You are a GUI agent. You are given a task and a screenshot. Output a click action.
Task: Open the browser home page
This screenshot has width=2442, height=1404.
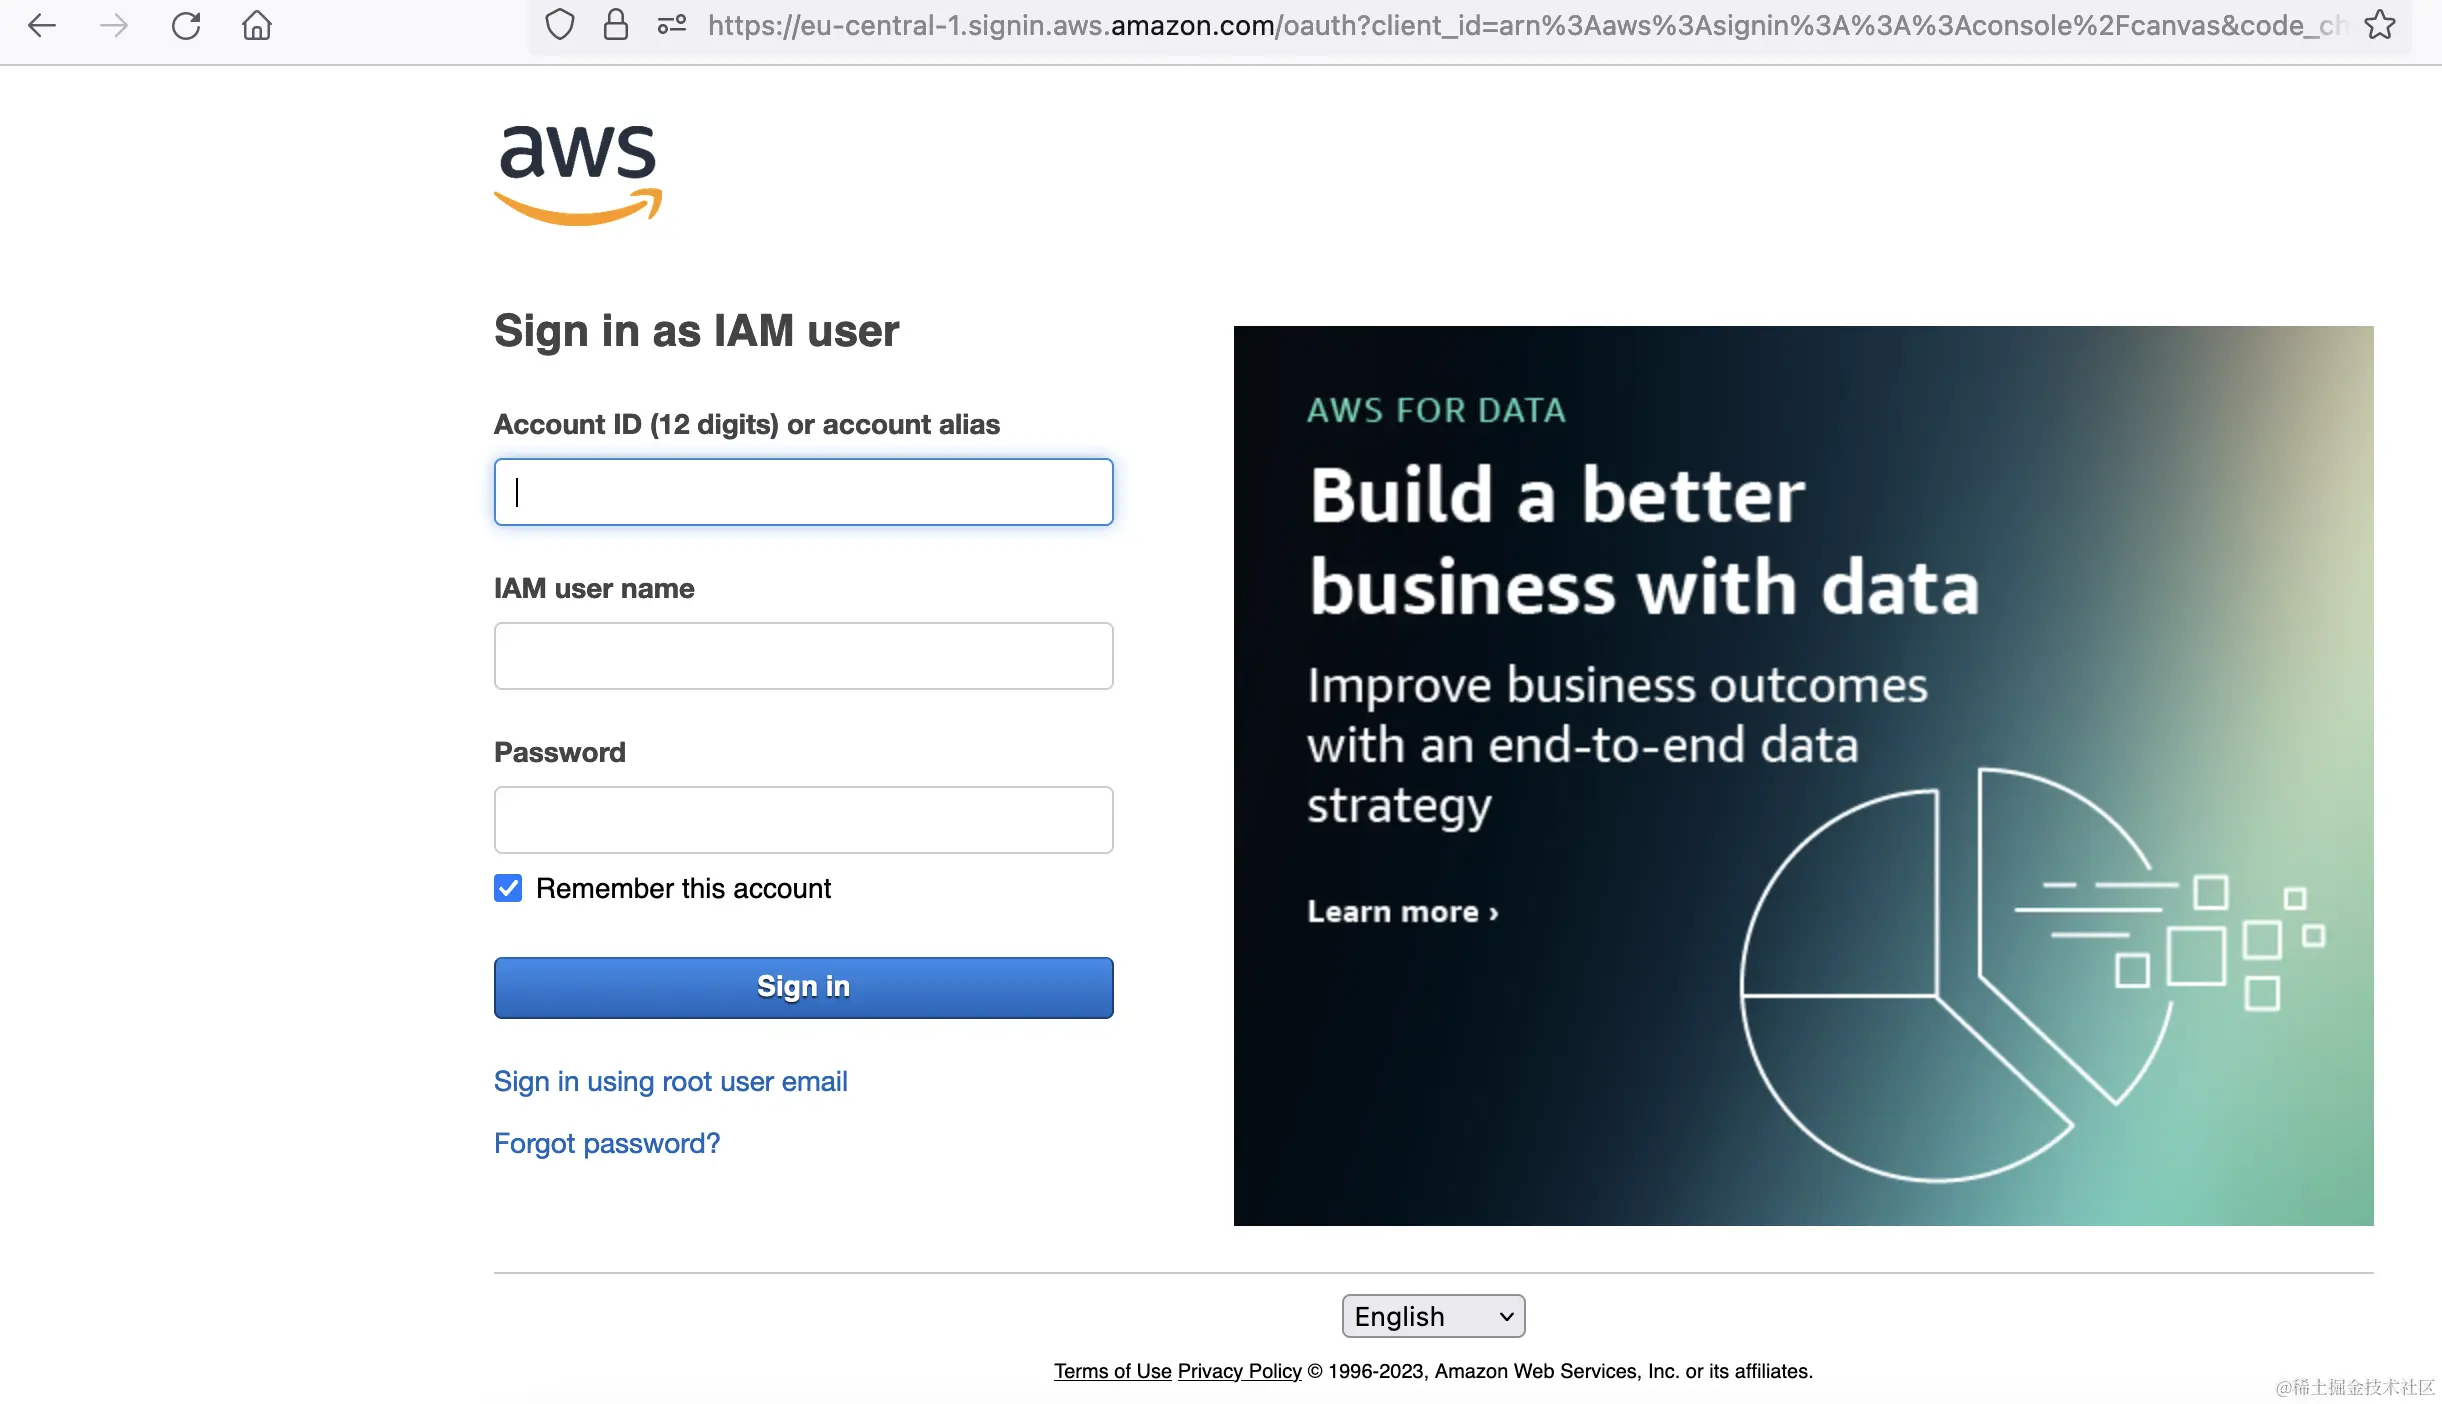pos(257,25)
